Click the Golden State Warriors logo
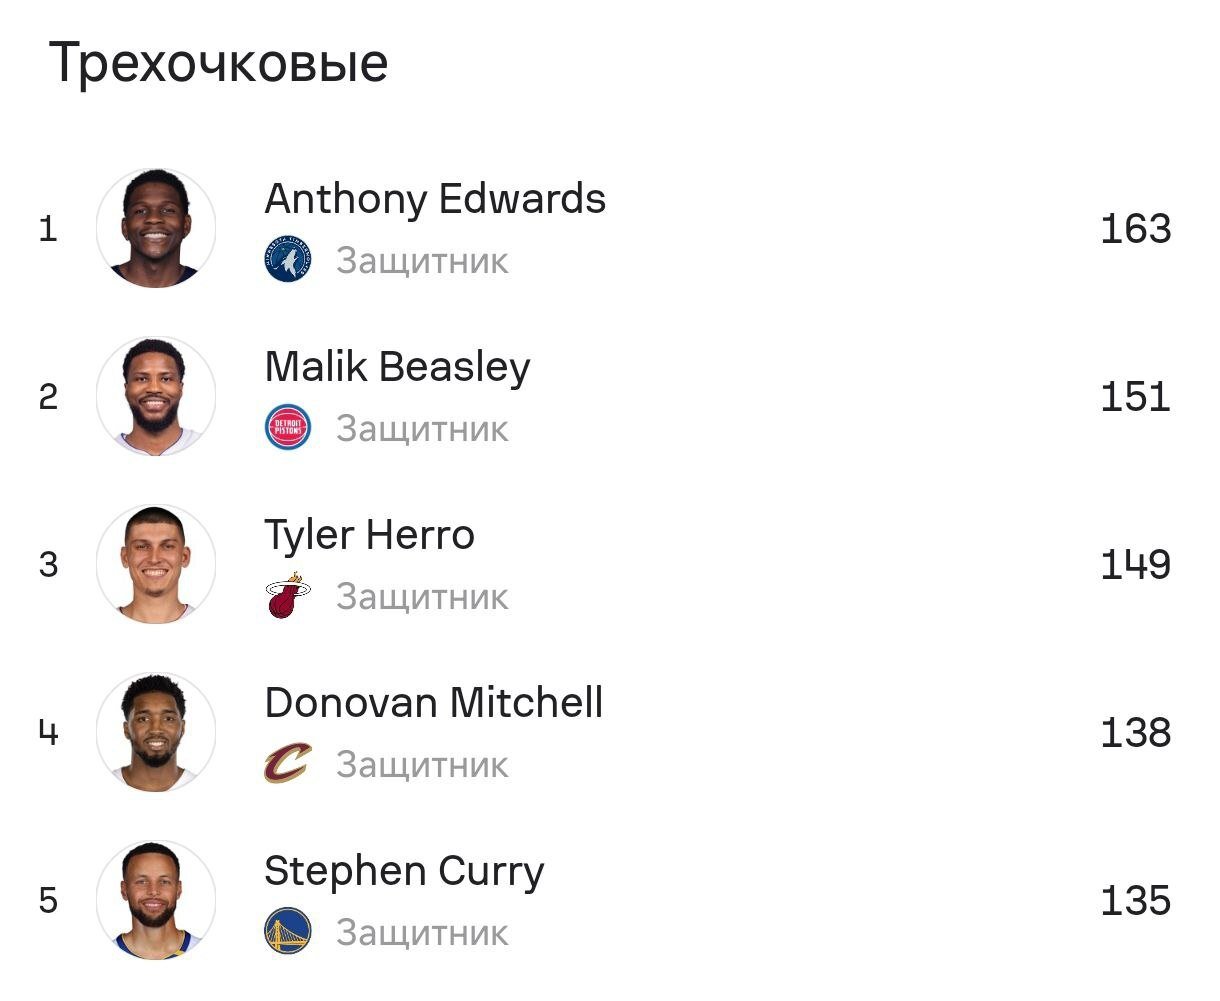This screenshot has width=1220, height=1001. click(x=288, y=932)
